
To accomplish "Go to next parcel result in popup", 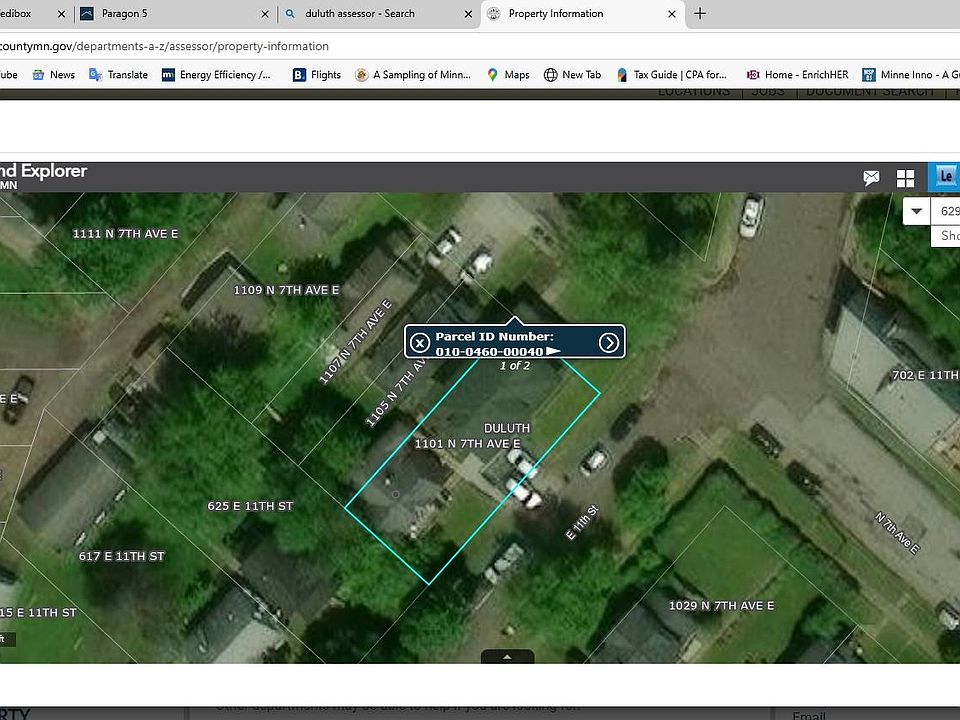I will click(609, 343).
